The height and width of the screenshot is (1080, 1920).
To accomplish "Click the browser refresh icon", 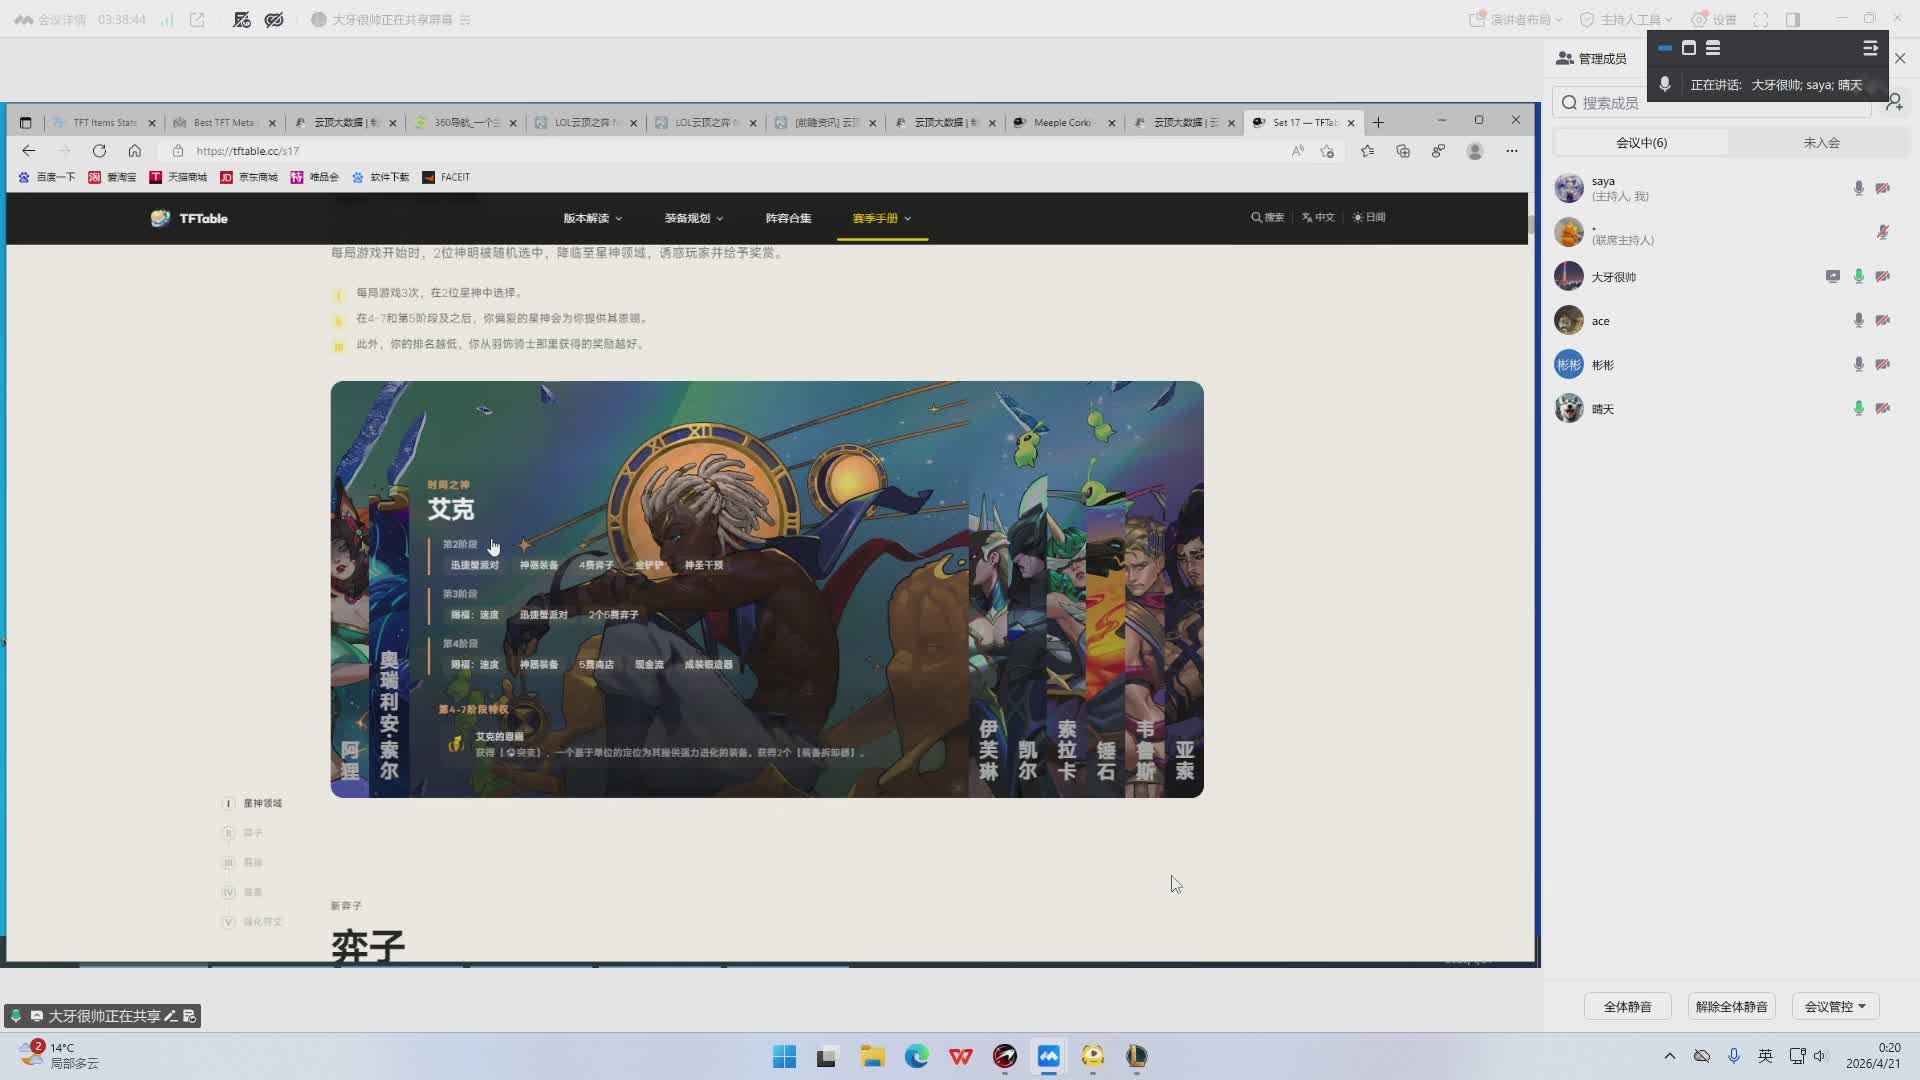I will point(99,151).
